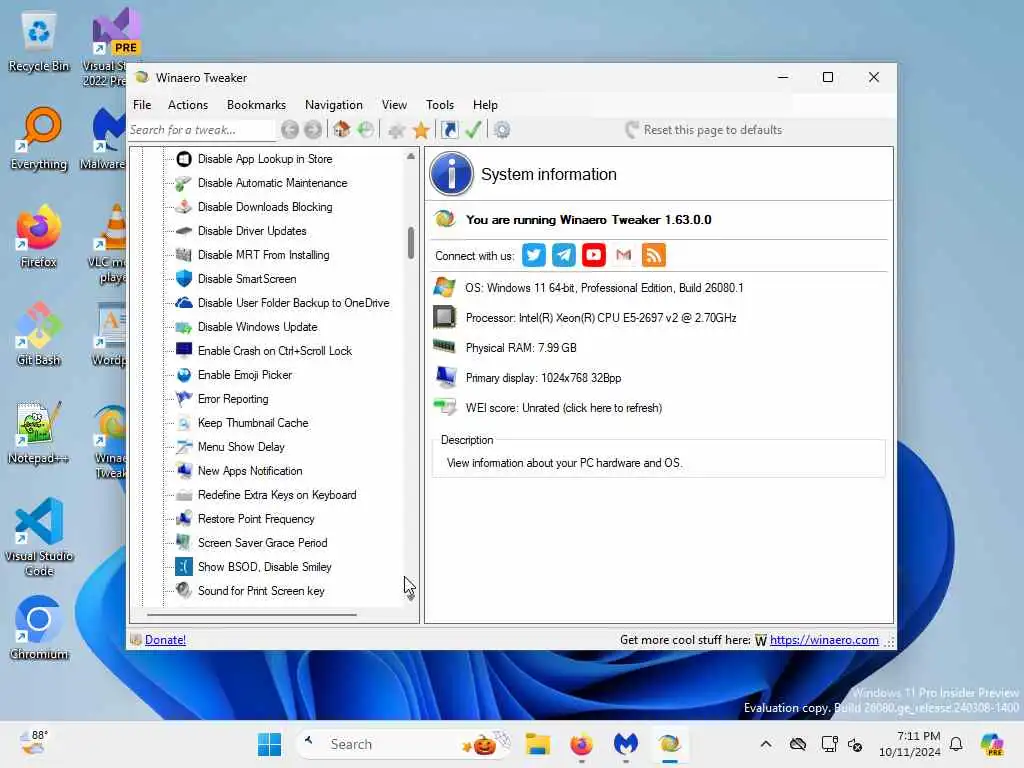Click the green refresh globe toolbar icon
The image size is (1024, 768).
(366, 129)
